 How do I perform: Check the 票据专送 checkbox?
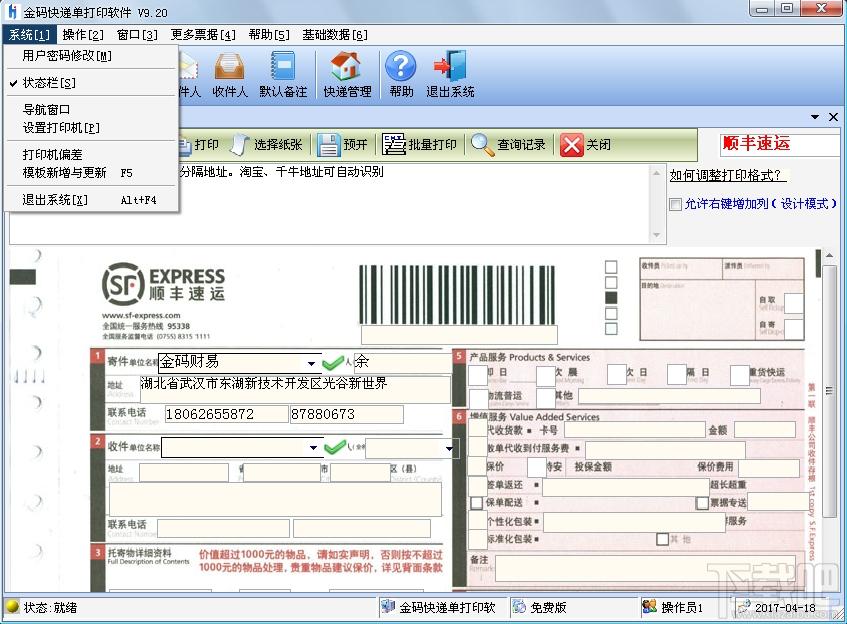click(702, 503)
